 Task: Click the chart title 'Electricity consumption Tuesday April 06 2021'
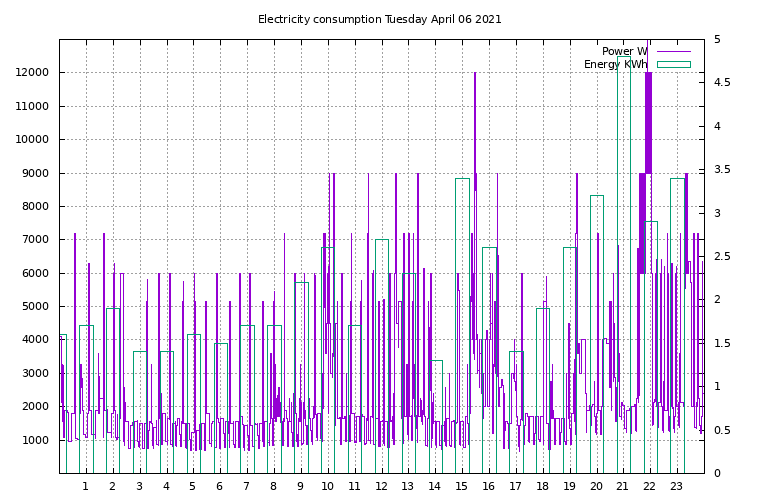click(380, 20)
